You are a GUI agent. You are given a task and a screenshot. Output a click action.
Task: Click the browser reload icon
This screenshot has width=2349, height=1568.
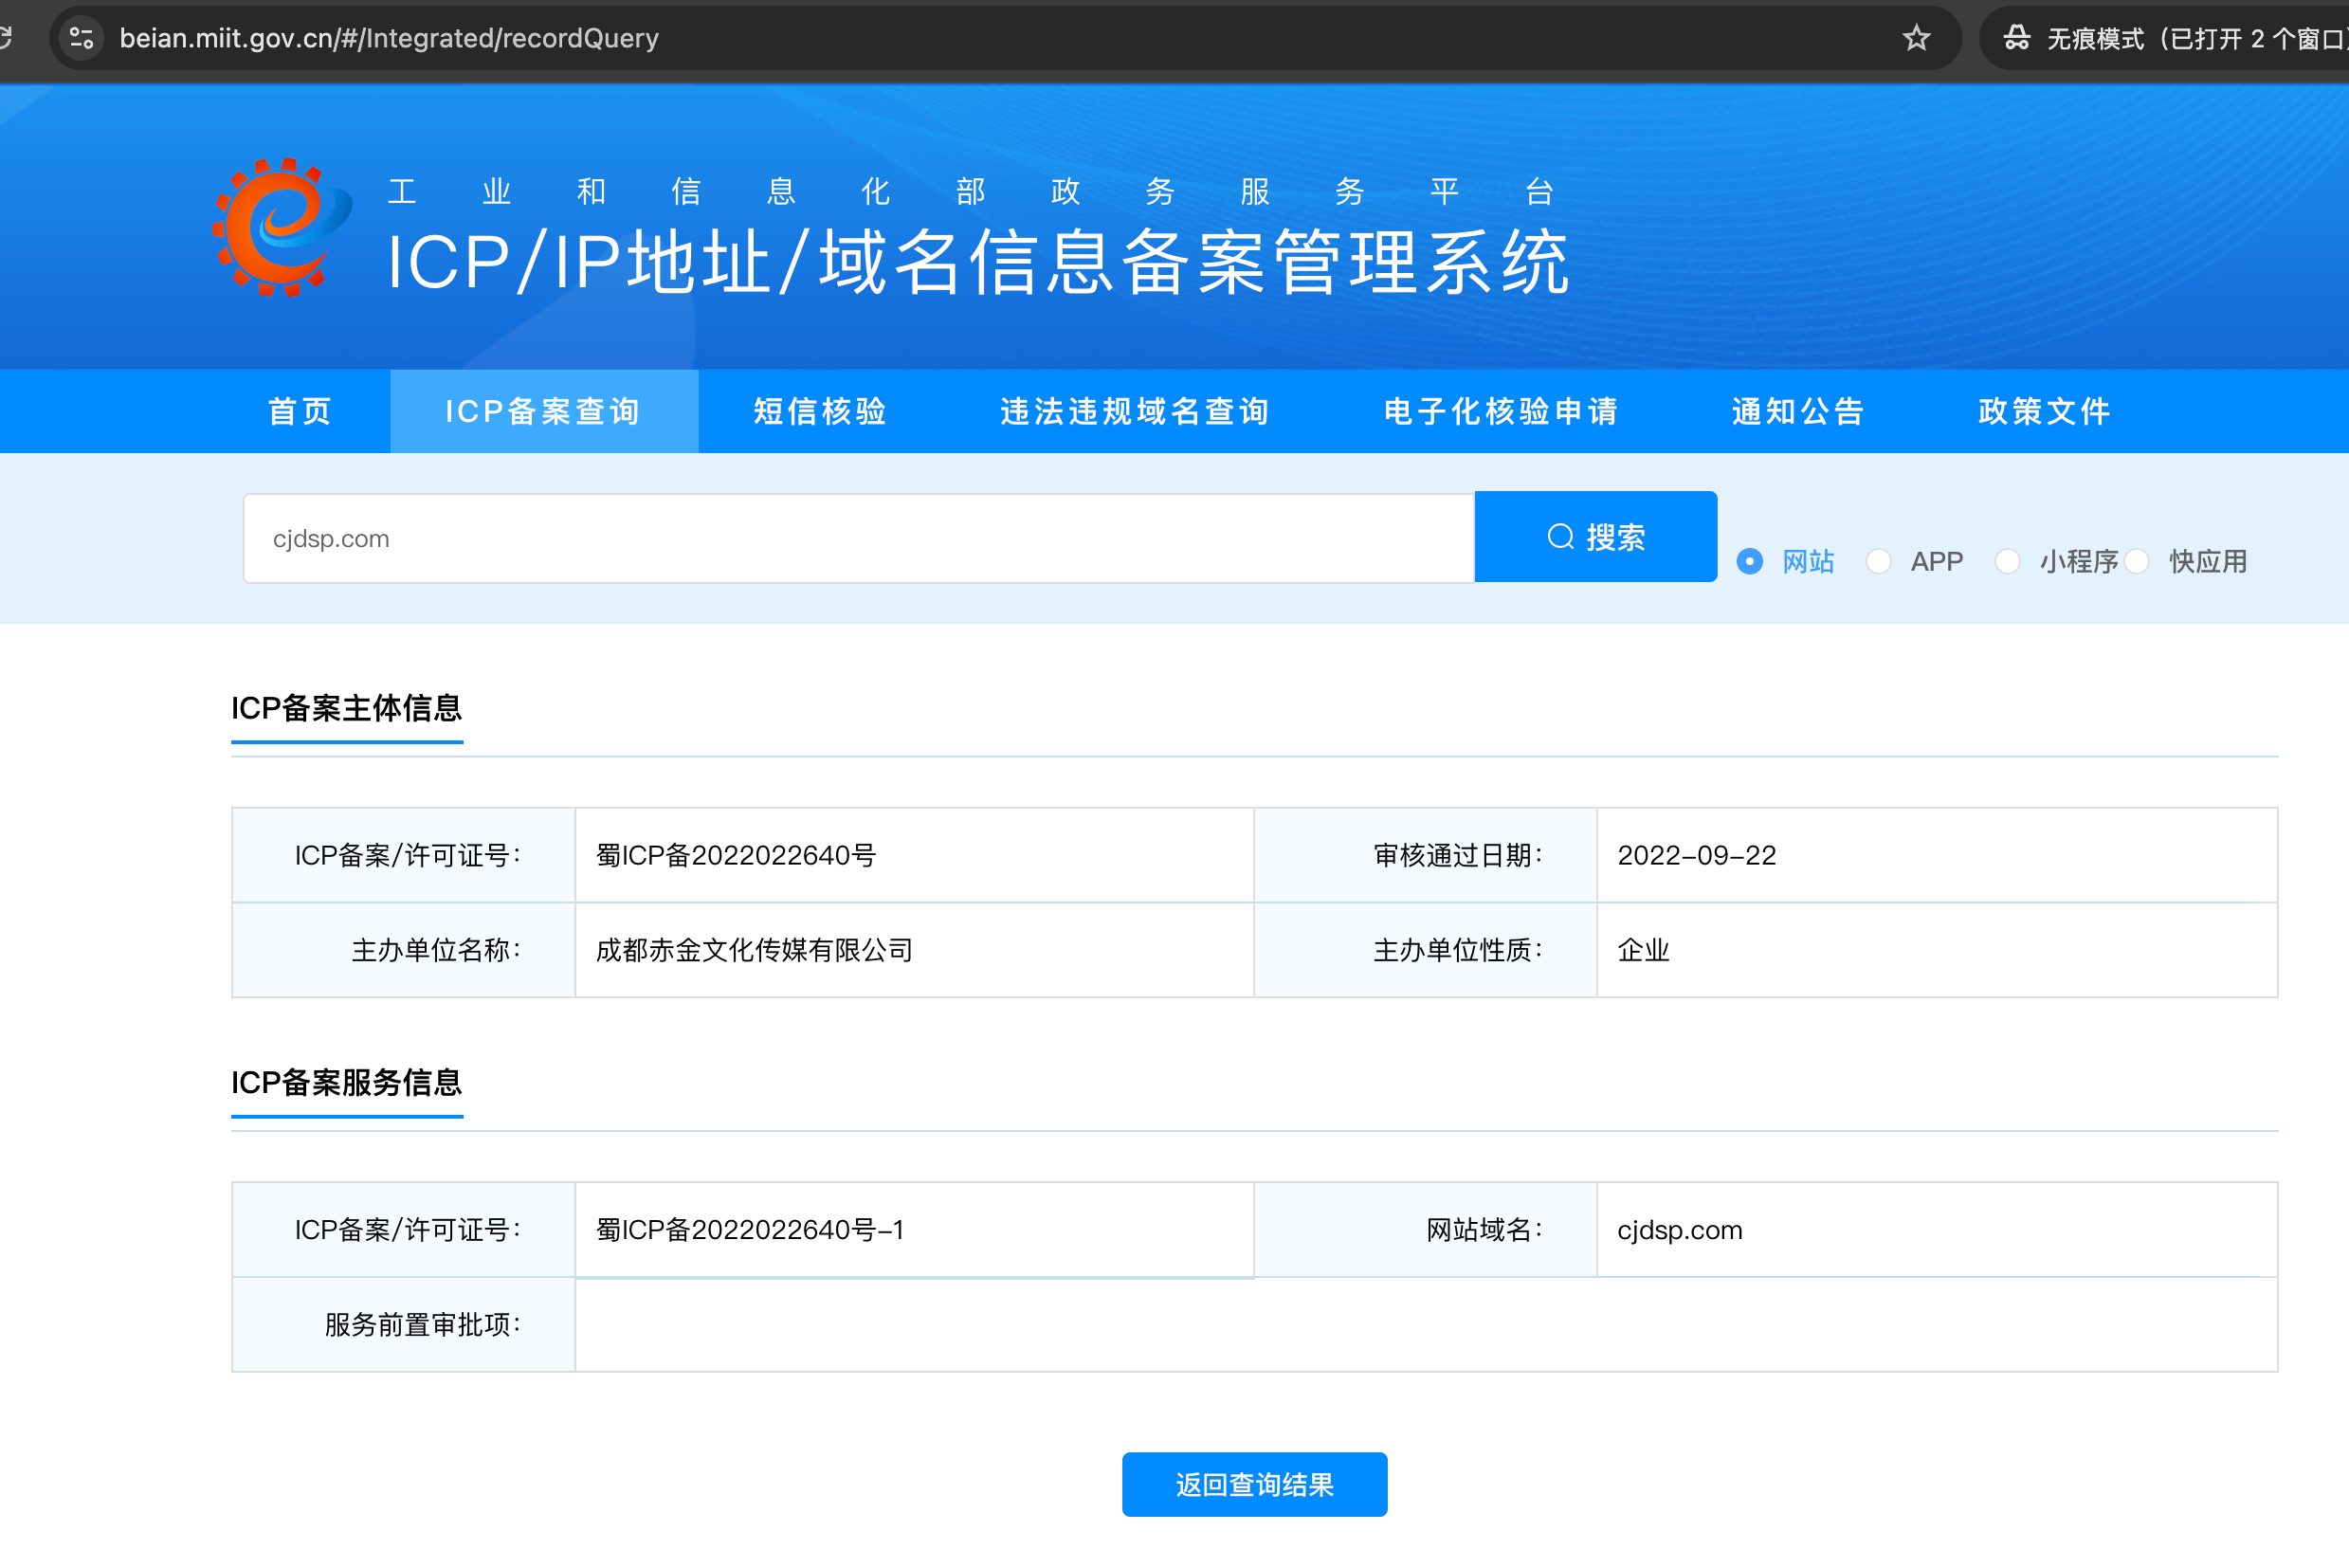[6, 38]
